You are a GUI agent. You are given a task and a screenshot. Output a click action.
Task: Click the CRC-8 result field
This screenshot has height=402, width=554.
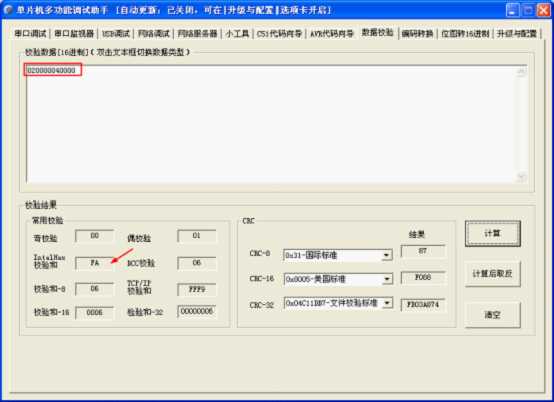tap(423, 252)
